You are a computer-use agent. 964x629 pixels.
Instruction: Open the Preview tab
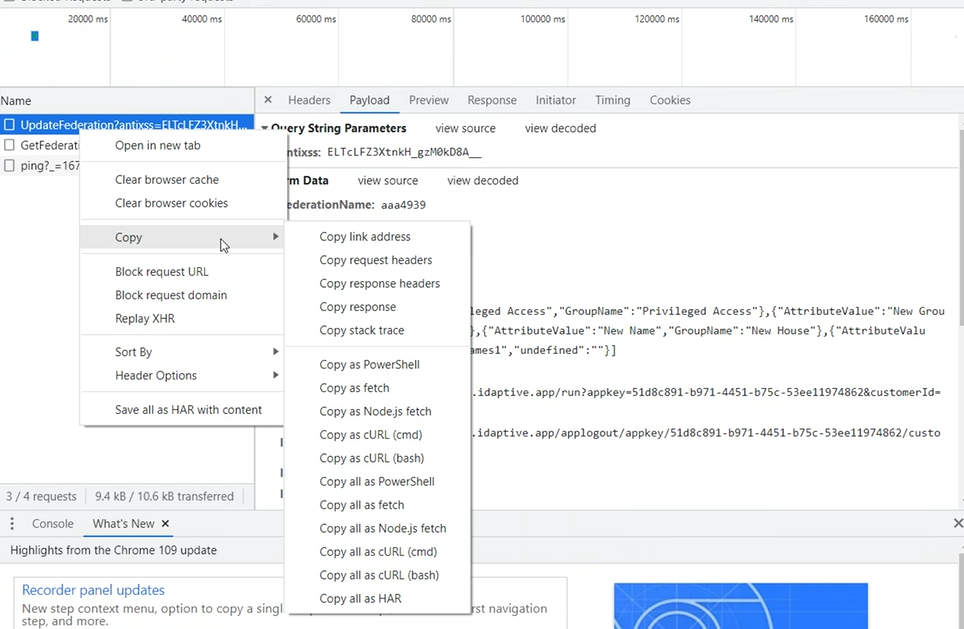429,100
